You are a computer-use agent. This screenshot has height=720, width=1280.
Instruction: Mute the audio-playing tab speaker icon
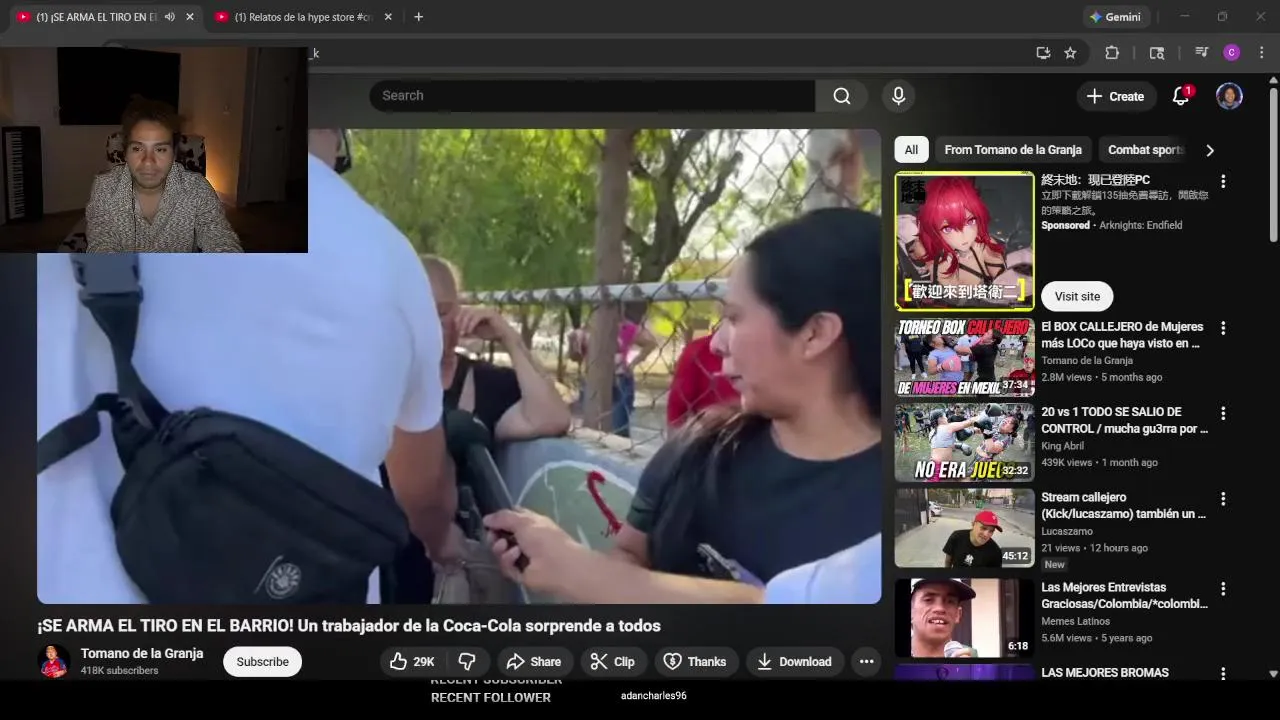coord(169,17)
